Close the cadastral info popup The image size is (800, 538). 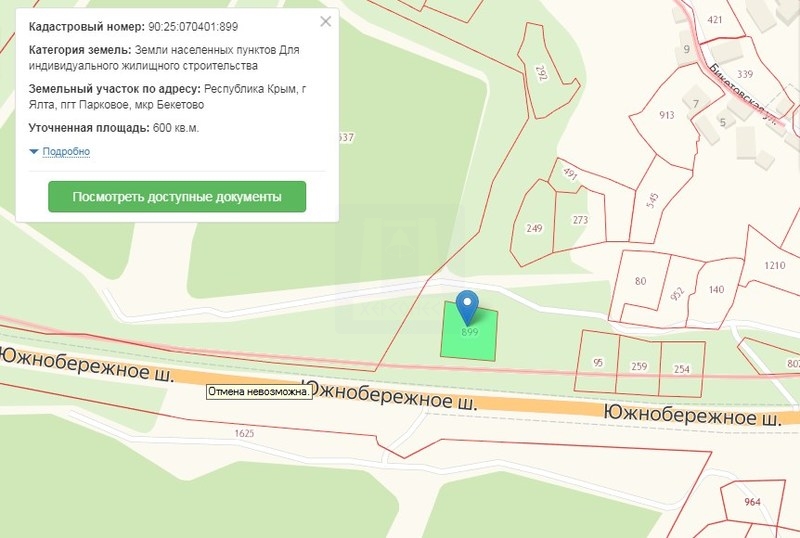(326, 21)
